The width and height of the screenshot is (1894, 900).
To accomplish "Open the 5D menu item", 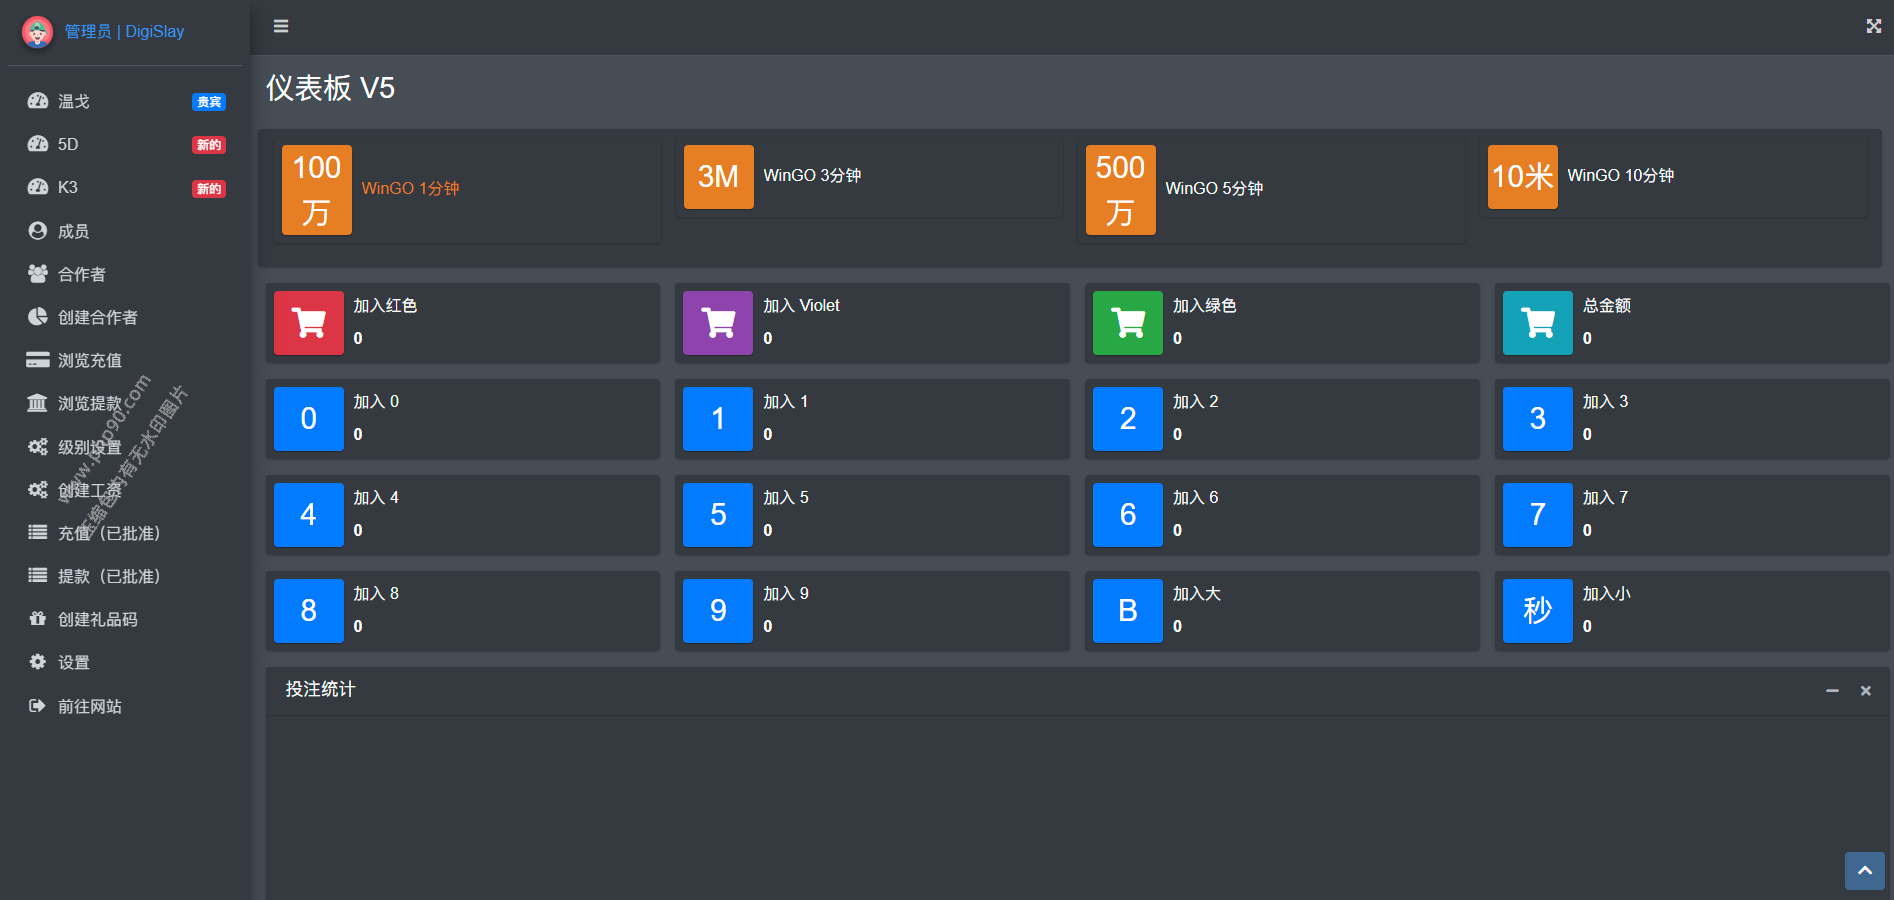I will [68, 145].
